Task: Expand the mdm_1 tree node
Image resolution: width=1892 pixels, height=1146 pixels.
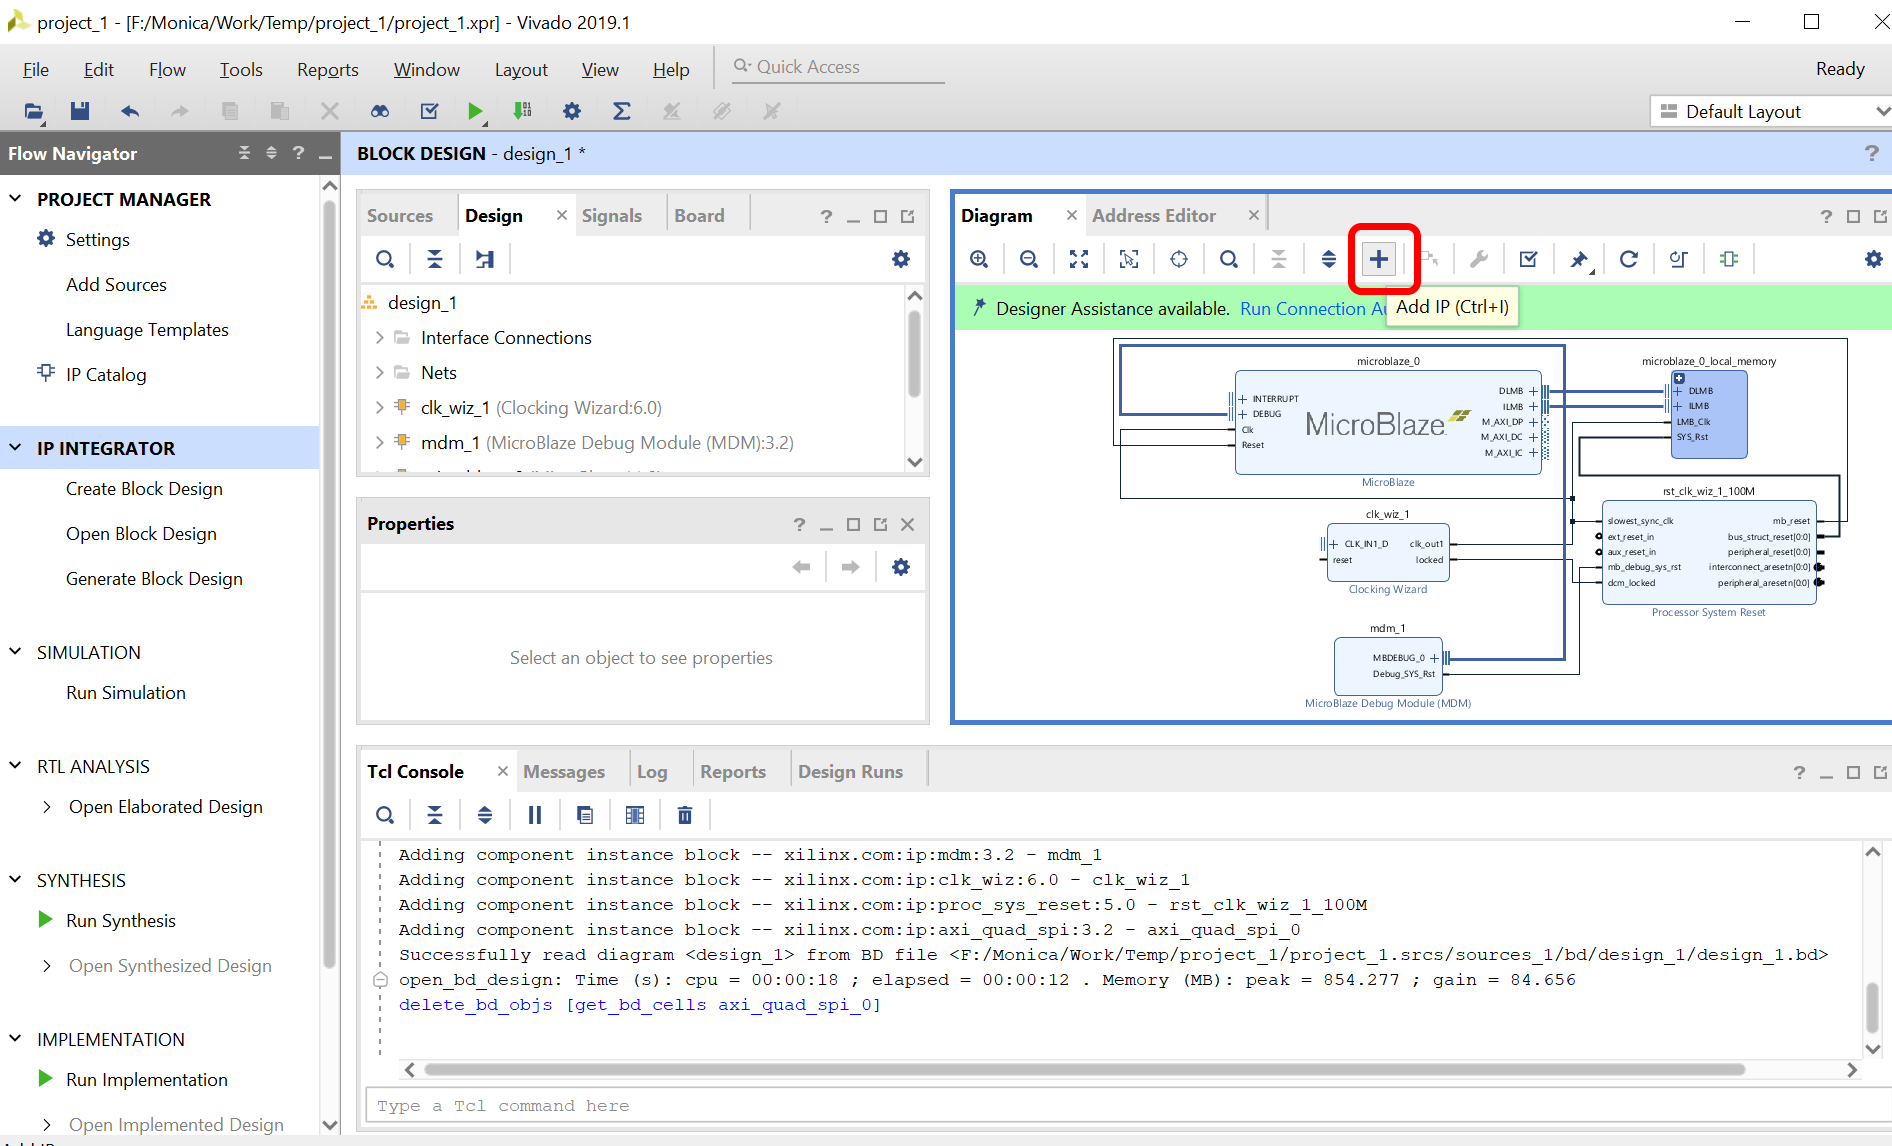Action: 379,443
